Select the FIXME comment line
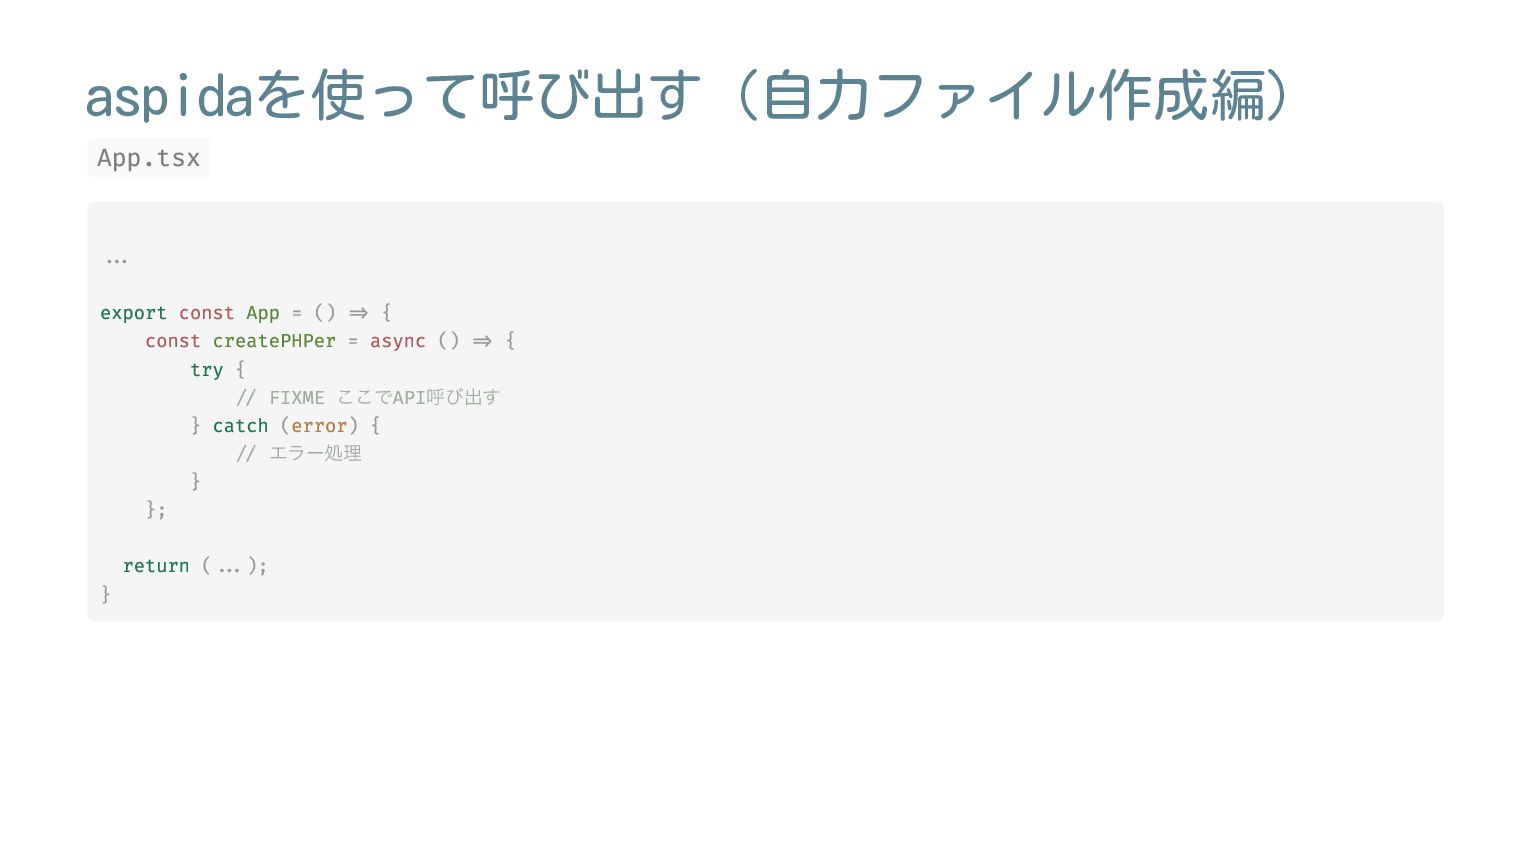 tap(368, 397)
